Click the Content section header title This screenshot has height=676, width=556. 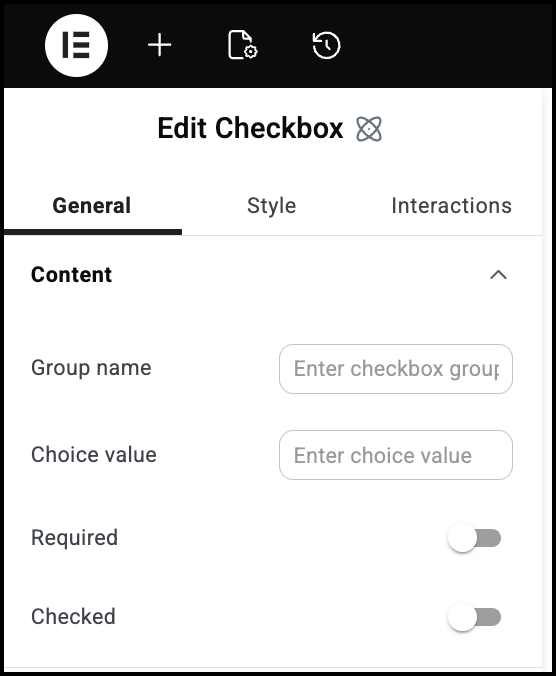click(72, 275)
